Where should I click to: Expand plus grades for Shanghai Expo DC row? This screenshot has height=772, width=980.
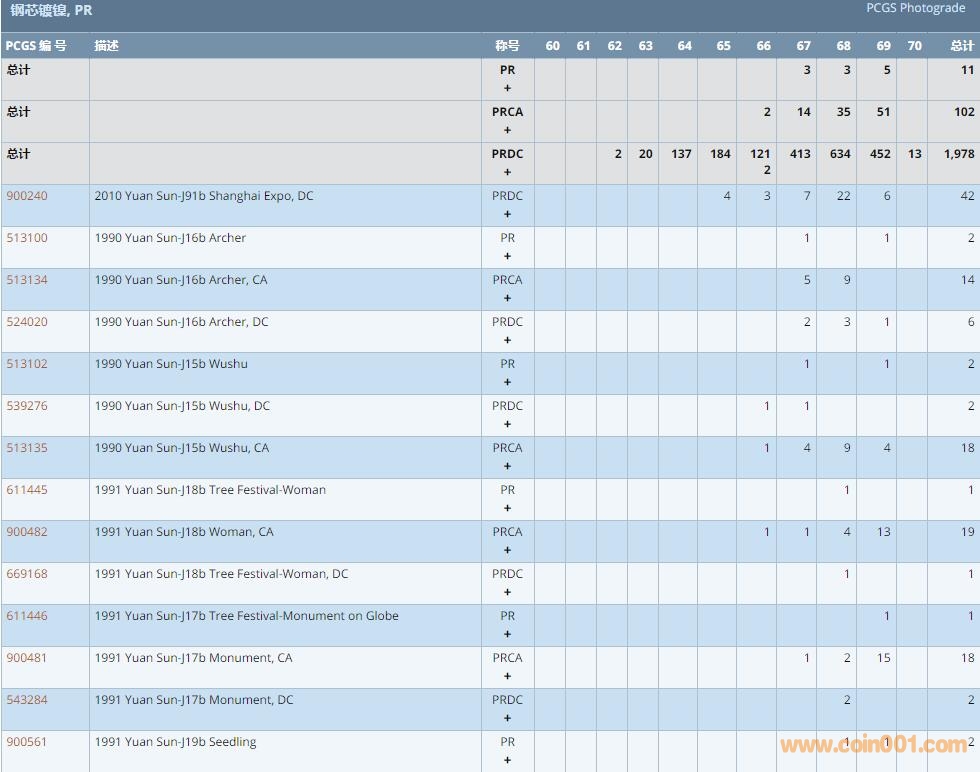[x=507, y=214]
